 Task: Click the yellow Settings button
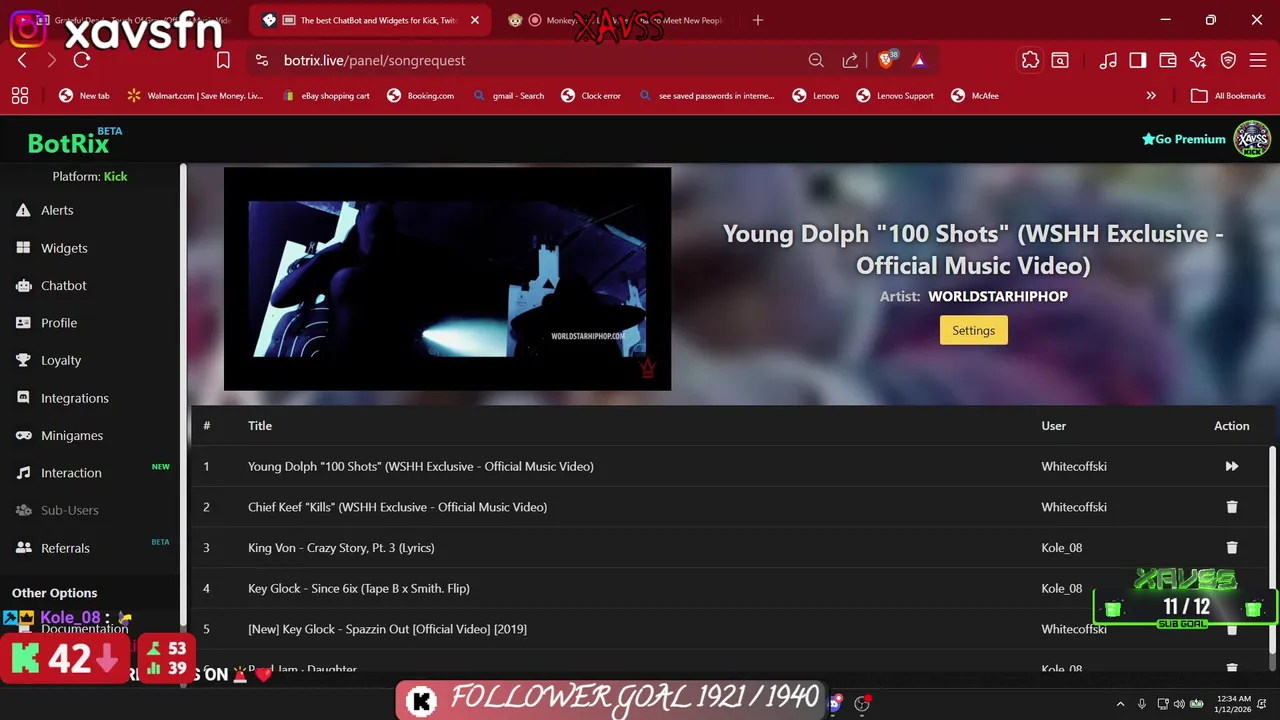pyautogui.click(x=973, y=330)
